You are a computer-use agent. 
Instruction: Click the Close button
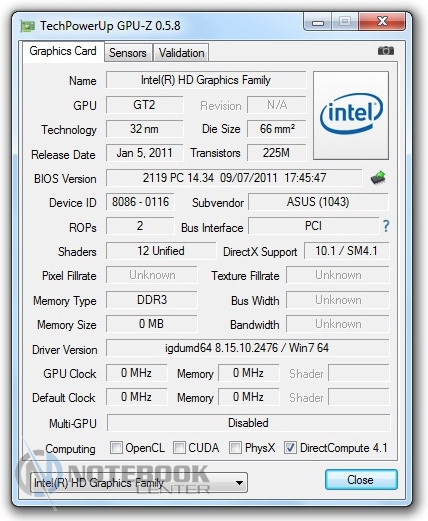361,480
